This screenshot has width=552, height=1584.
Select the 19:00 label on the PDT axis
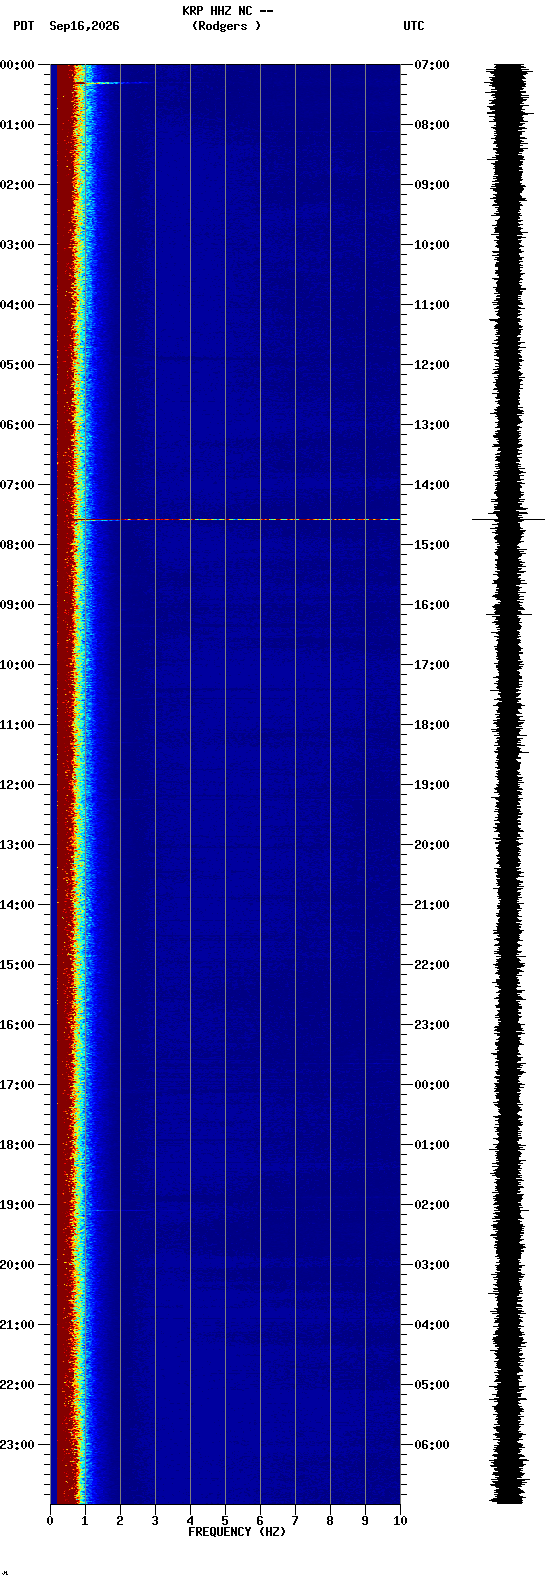17,1205
